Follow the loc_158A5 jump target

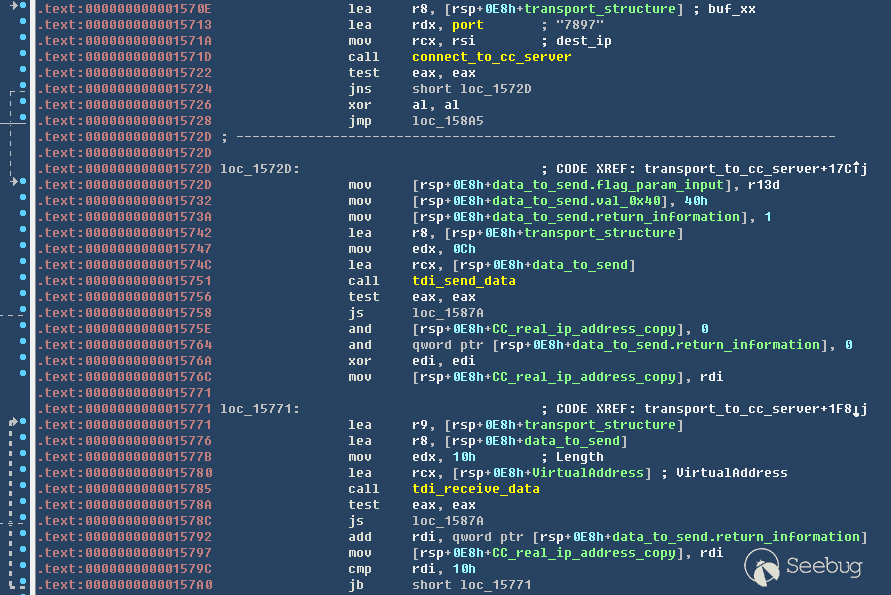pos(448,120)
